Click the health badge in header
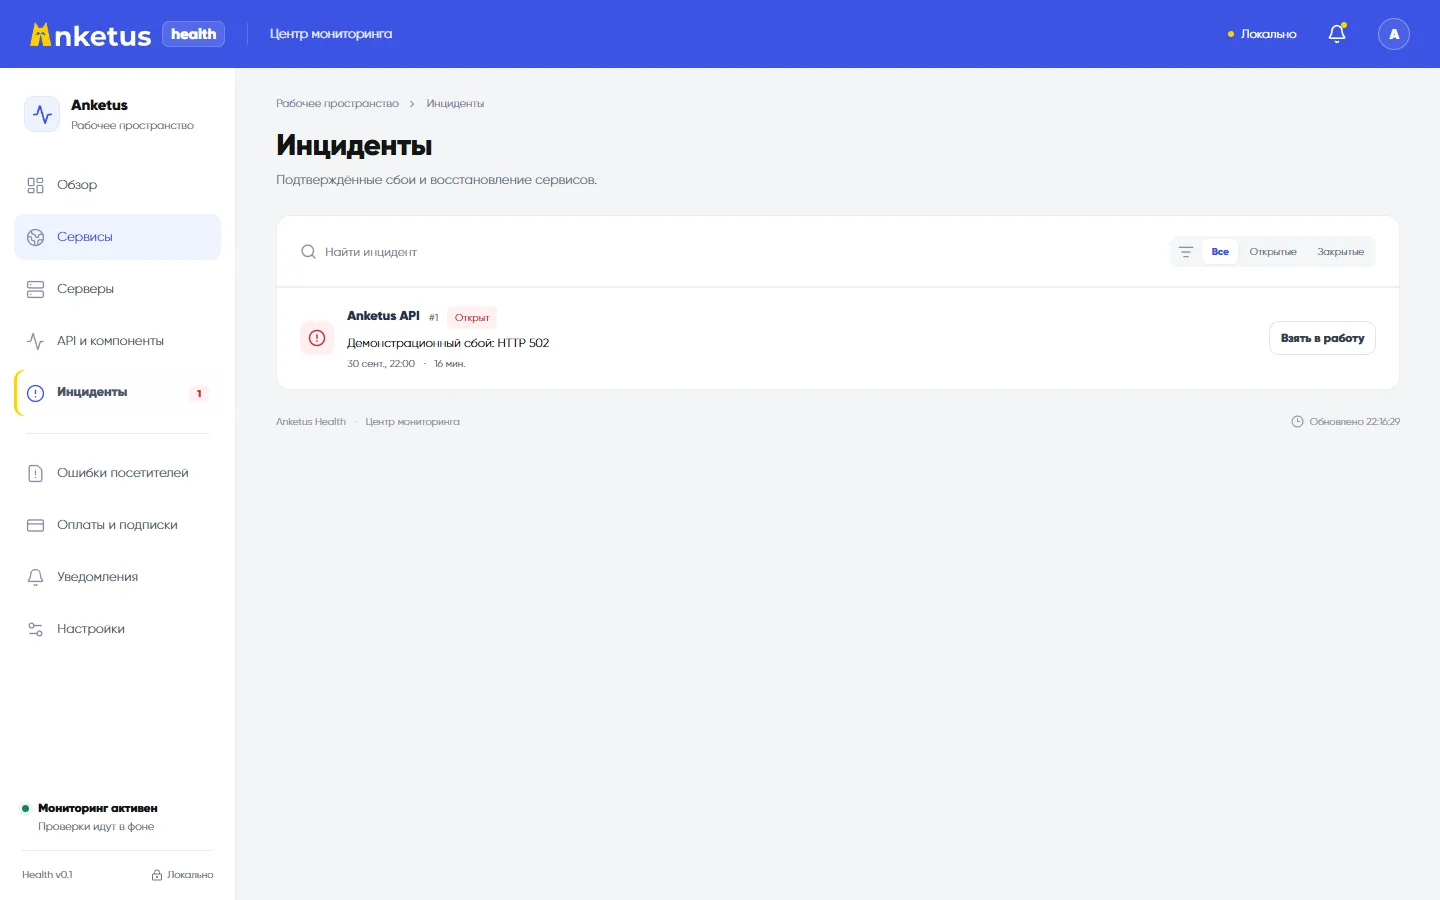 tap(193, 34)
